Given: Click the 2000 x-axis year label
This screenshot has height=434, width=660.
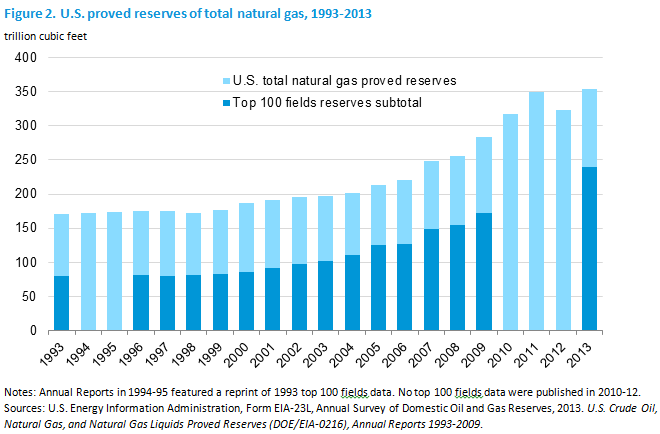Looking at the screenshot, I should click(x=236, y=354).
